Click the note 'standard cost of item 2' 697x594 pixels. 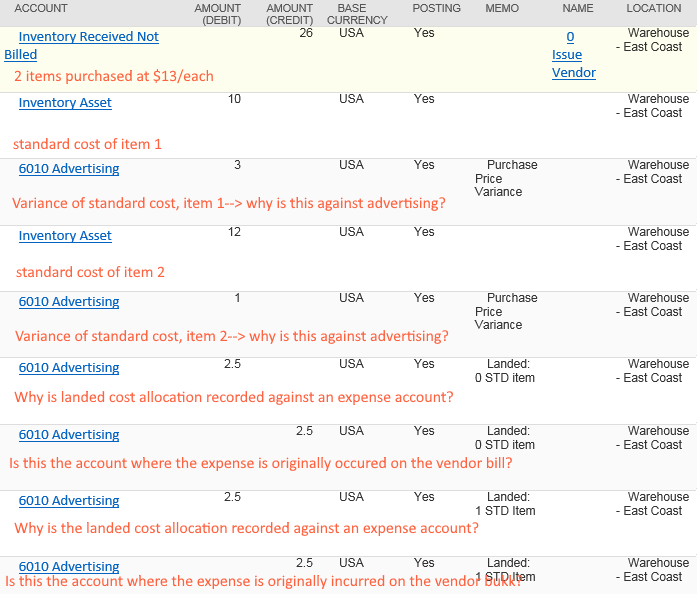(x=90, y=272)
